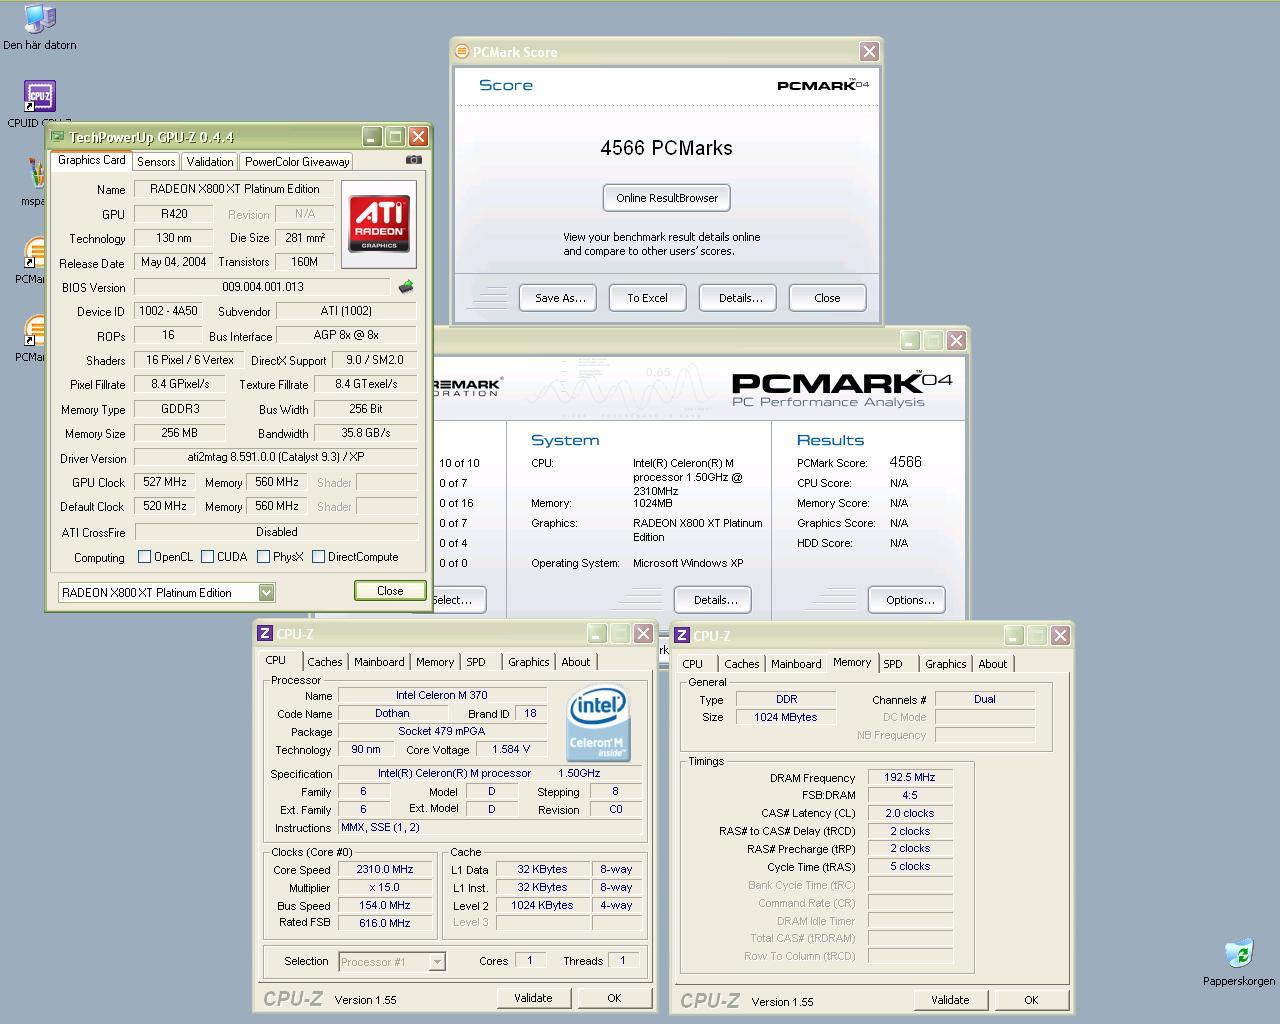Open Memory tab in left CPU-Z window
1280x1024 pixels.
(x=435, y=662)
